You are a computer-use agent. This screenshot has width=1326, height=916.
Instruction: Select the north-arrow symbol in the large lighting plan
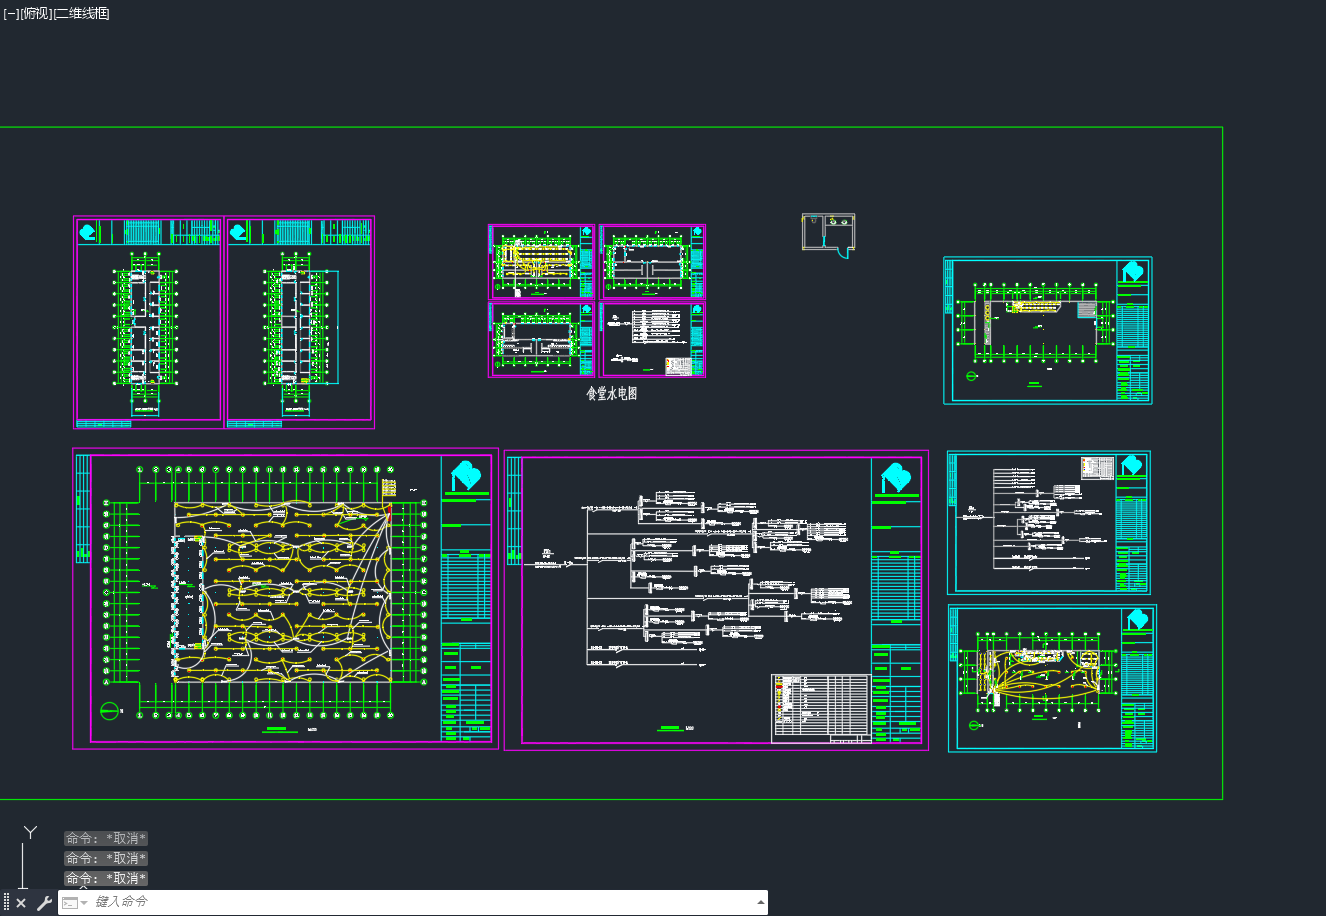(110, 711)
